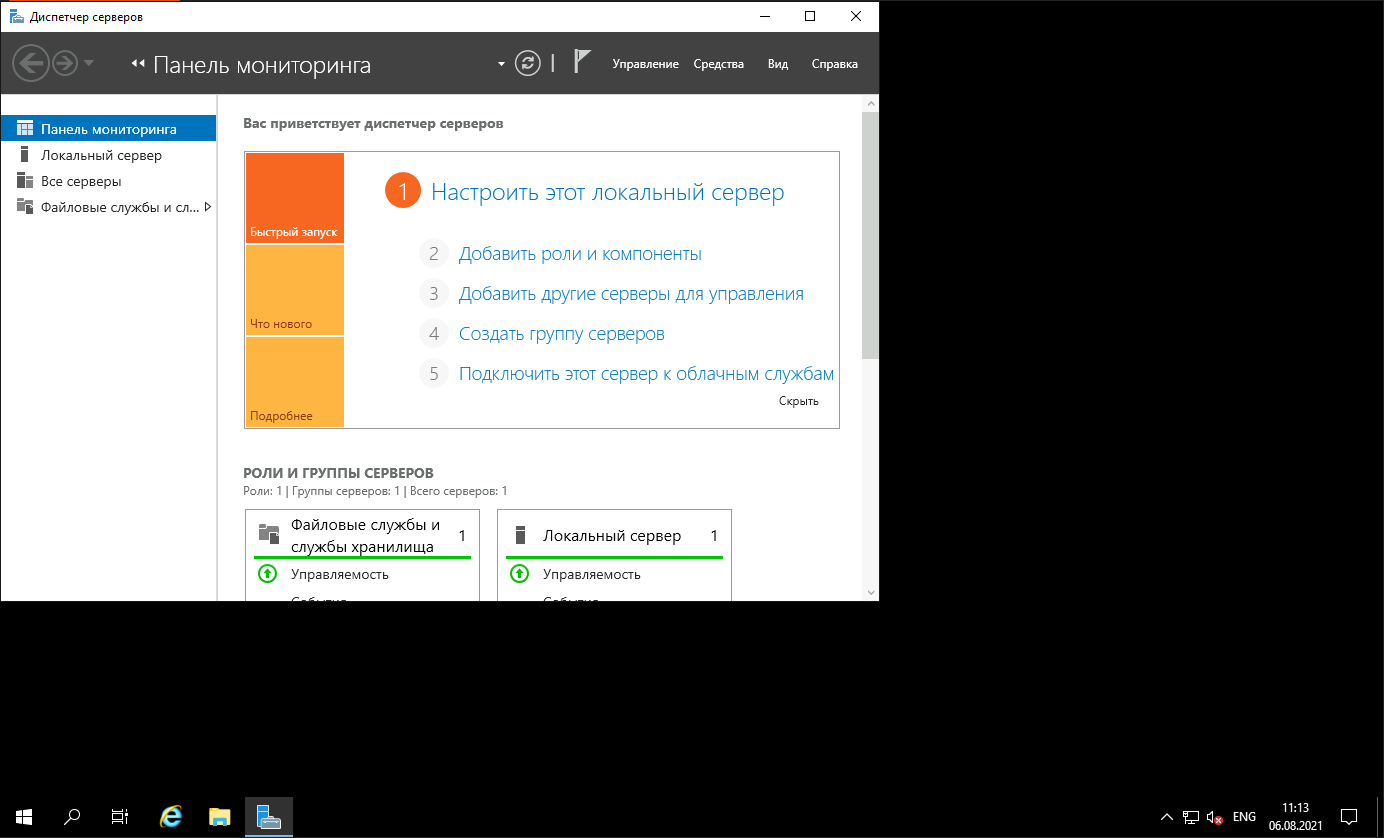1384x838 pixels.
Task: Click Скрыть to hide welcome tile
Action: click(x=799, y=401)
